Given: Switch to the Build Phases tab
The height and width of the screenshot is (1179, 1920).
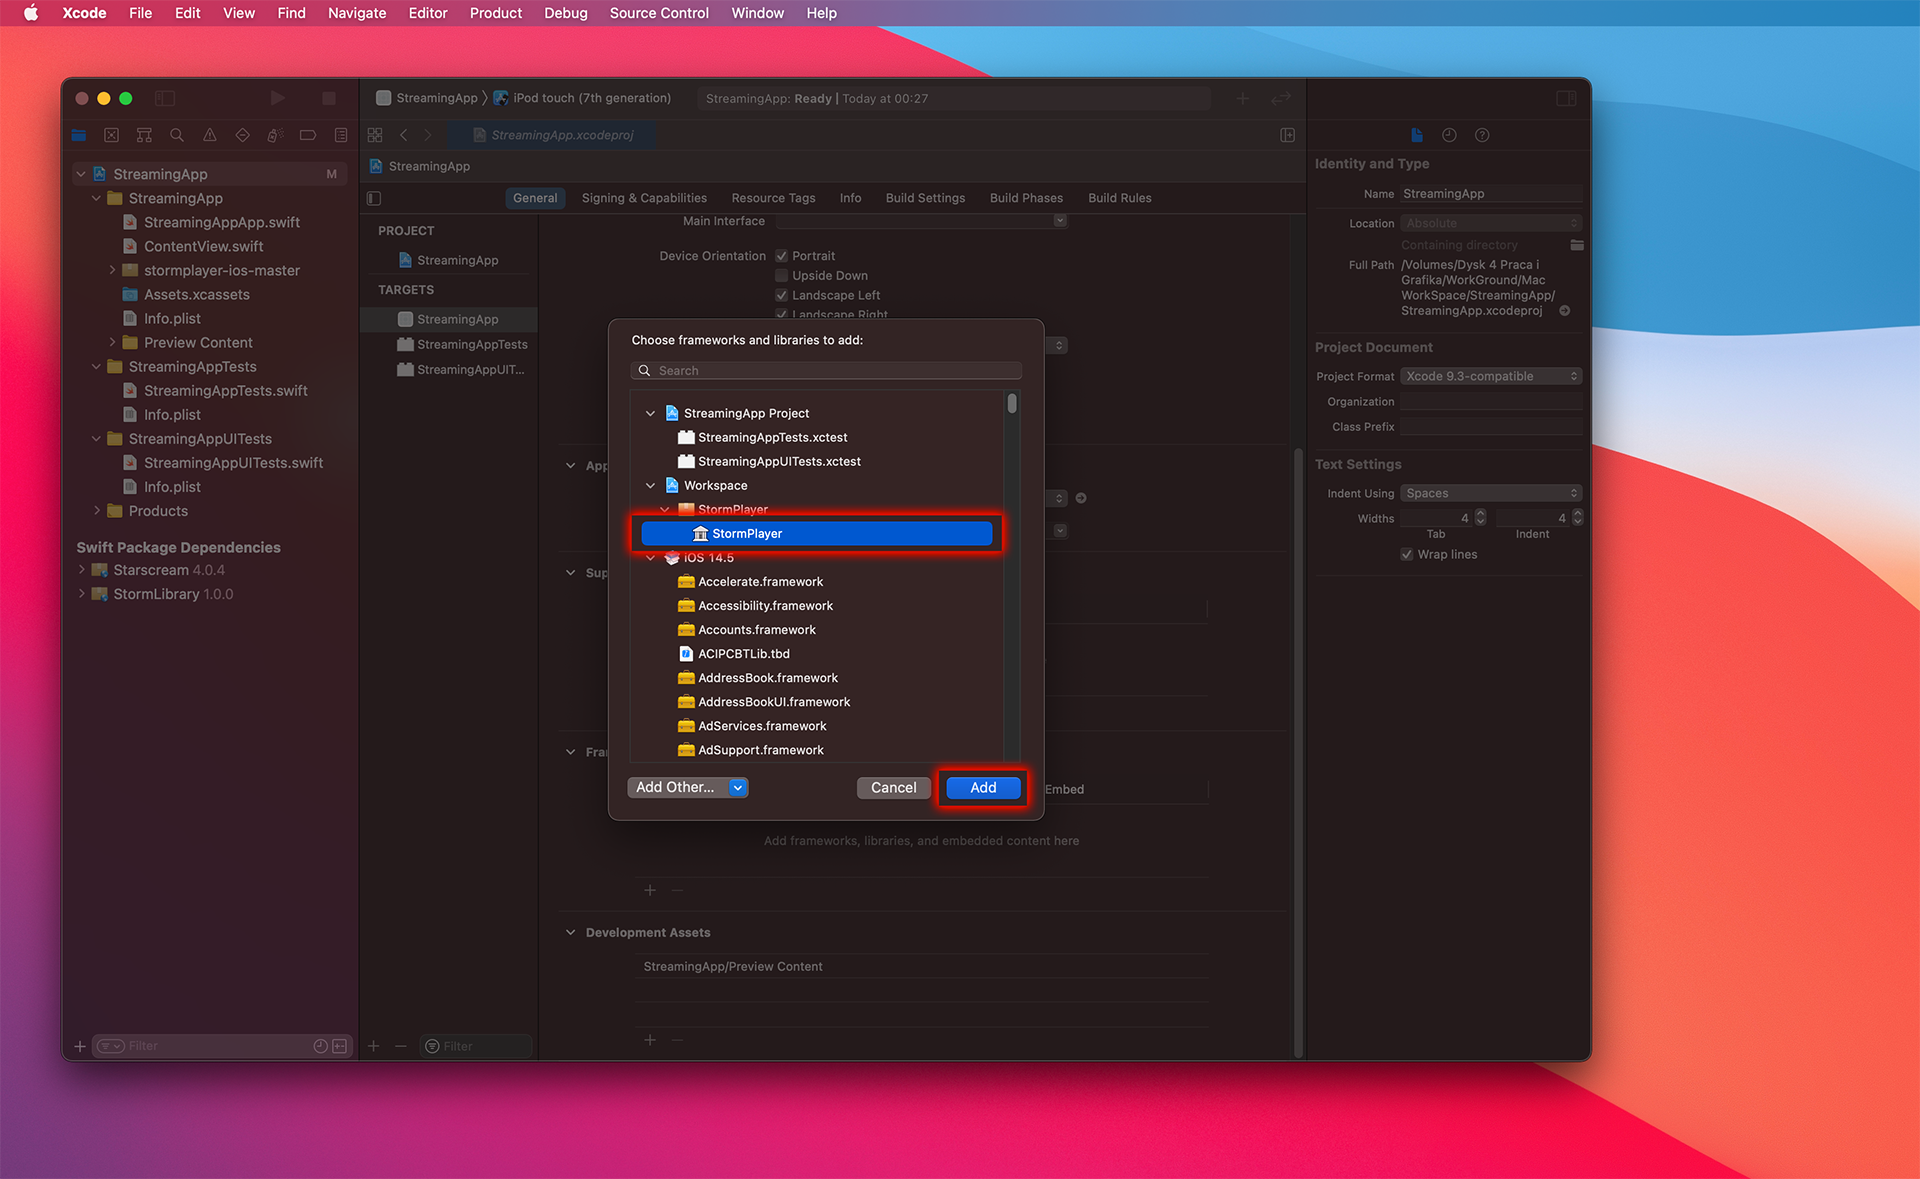Looking at the screenshot, I should [x=1026, y=198].
